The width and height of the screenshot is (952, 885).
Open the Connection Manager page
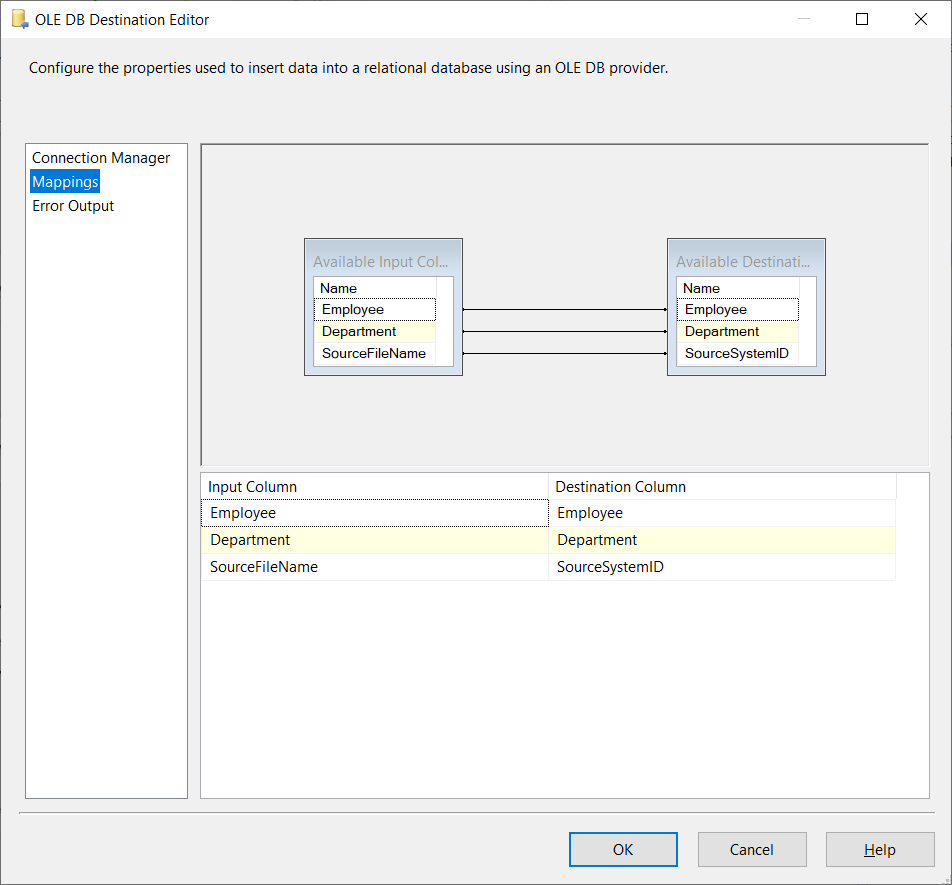coord(101,158)
